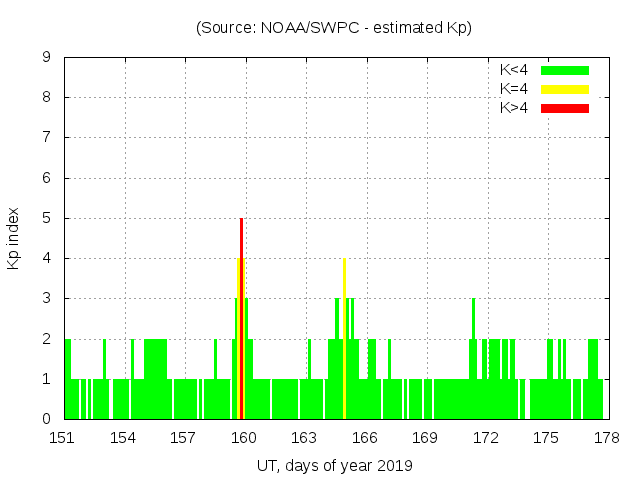Click the yellow K=4 legend swatch

565,89
